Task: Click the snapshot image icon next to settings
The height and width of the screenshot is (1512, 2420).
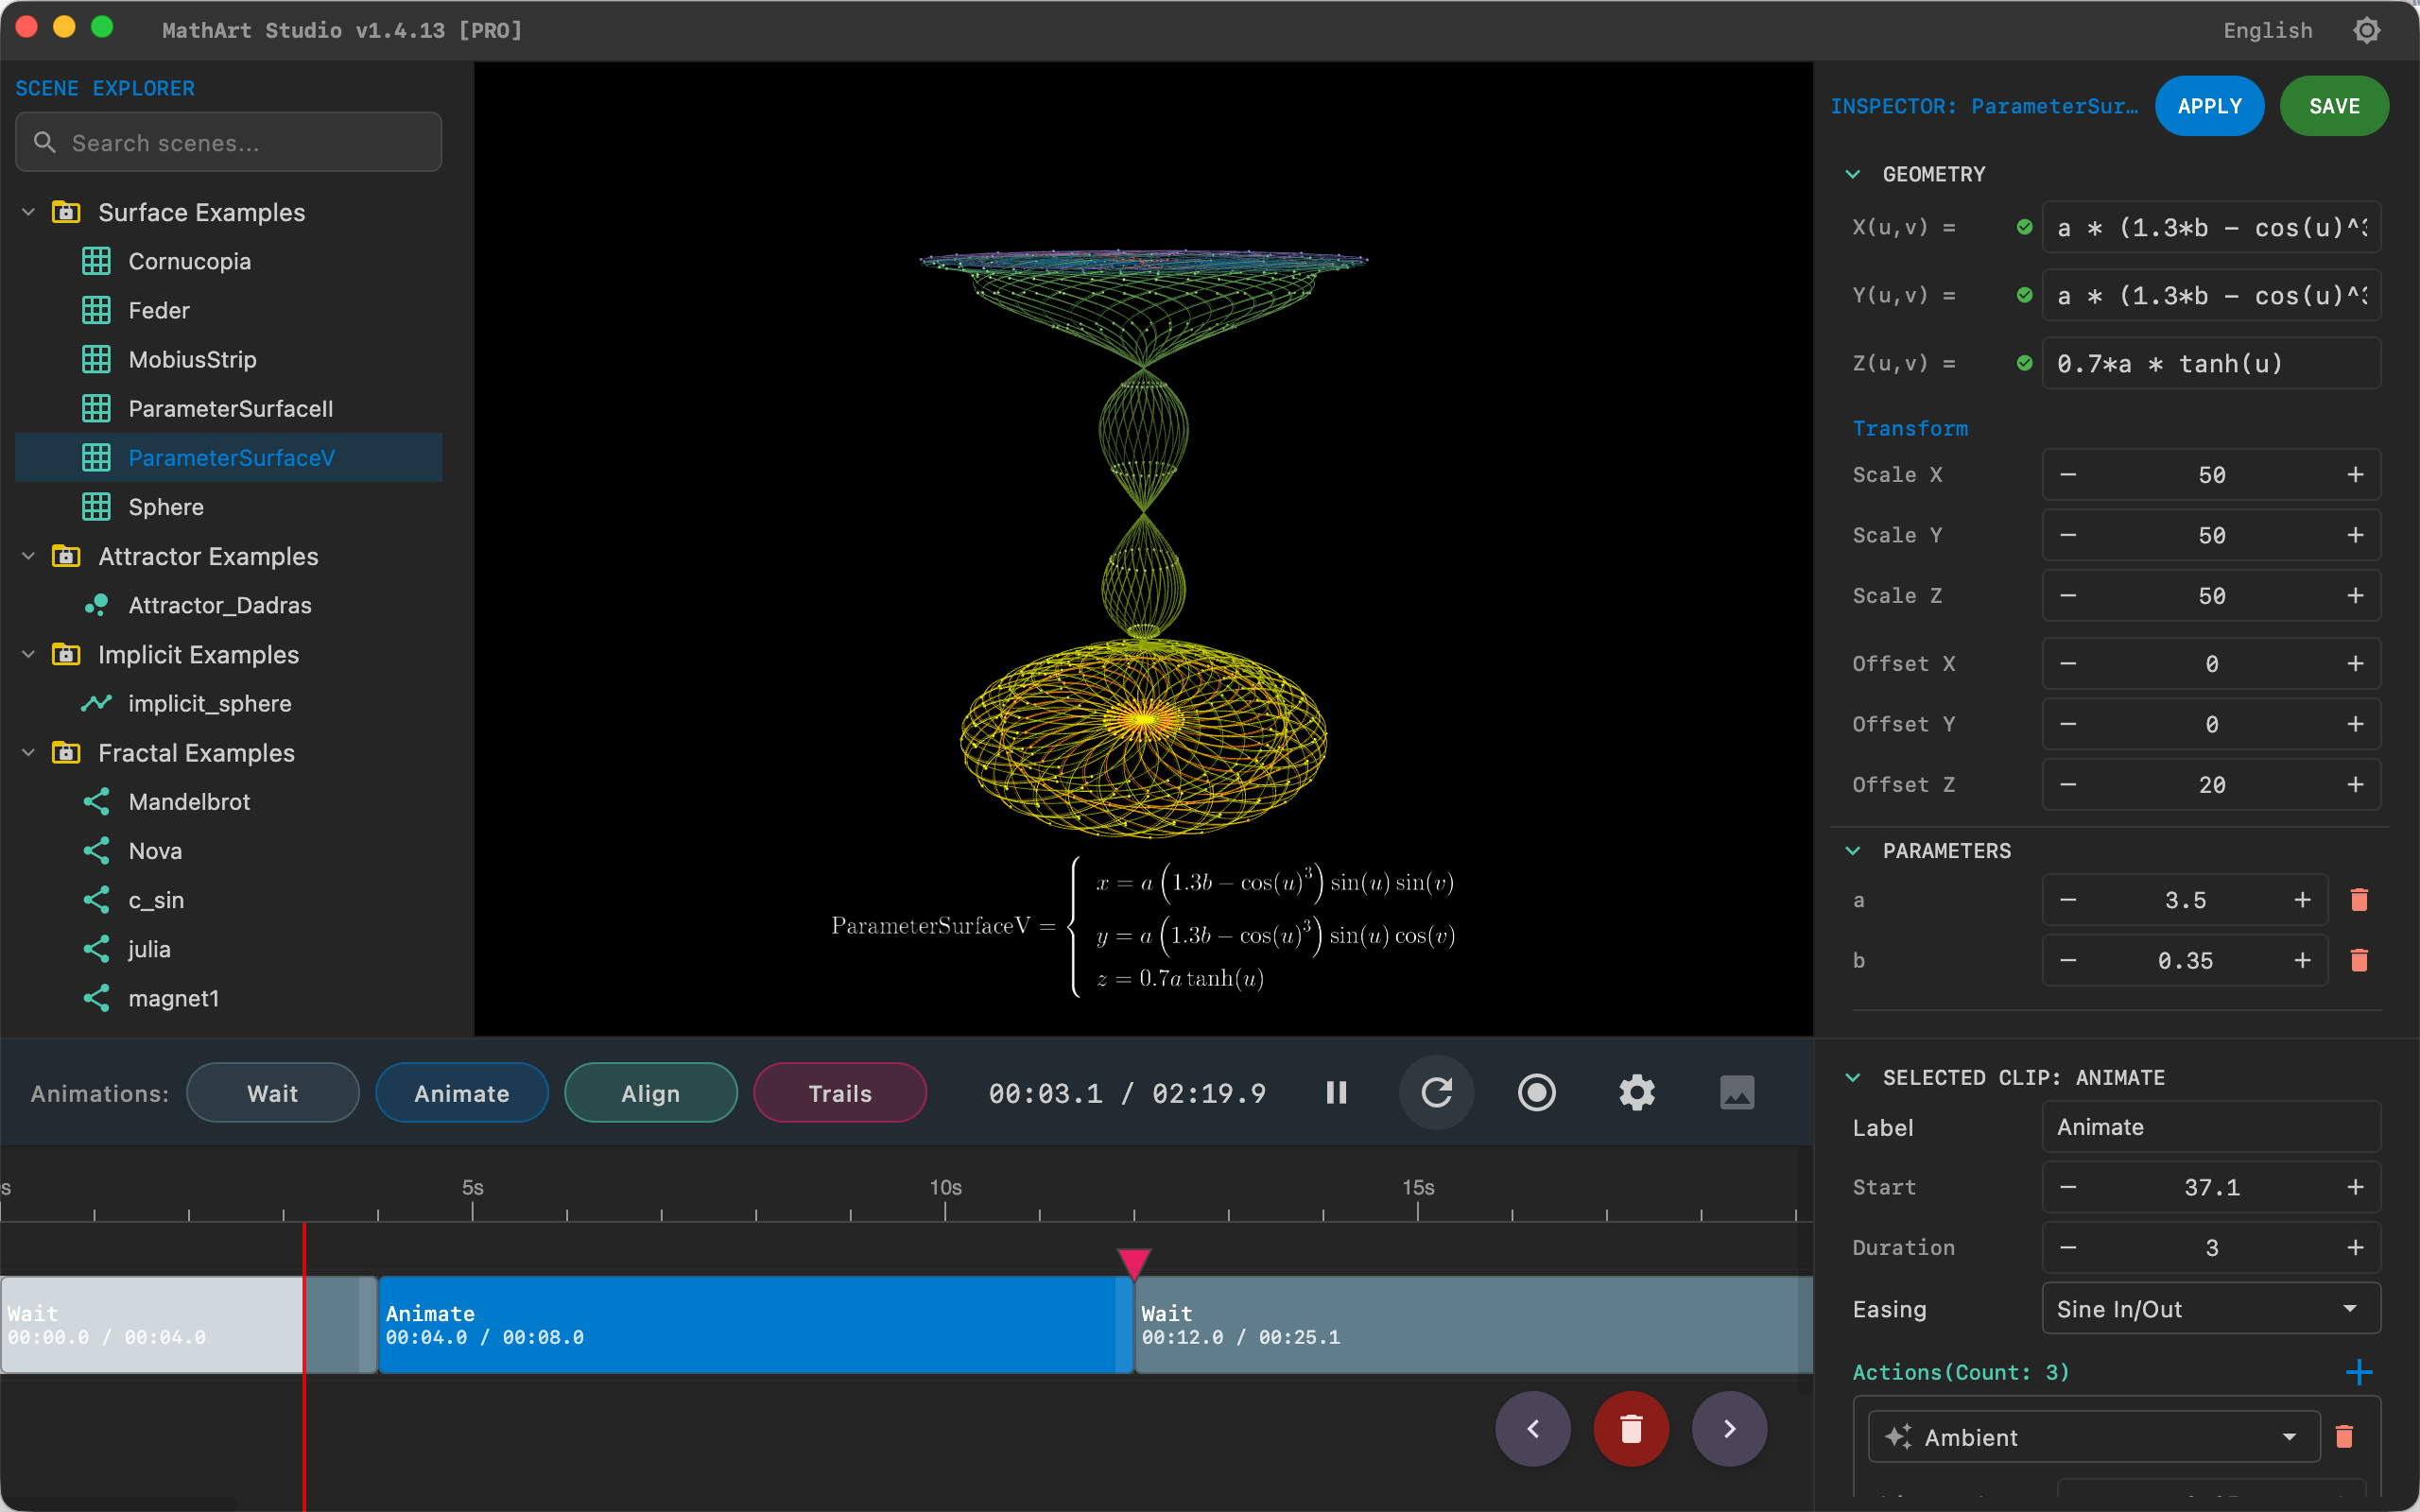Action: coord(1737,1092)
